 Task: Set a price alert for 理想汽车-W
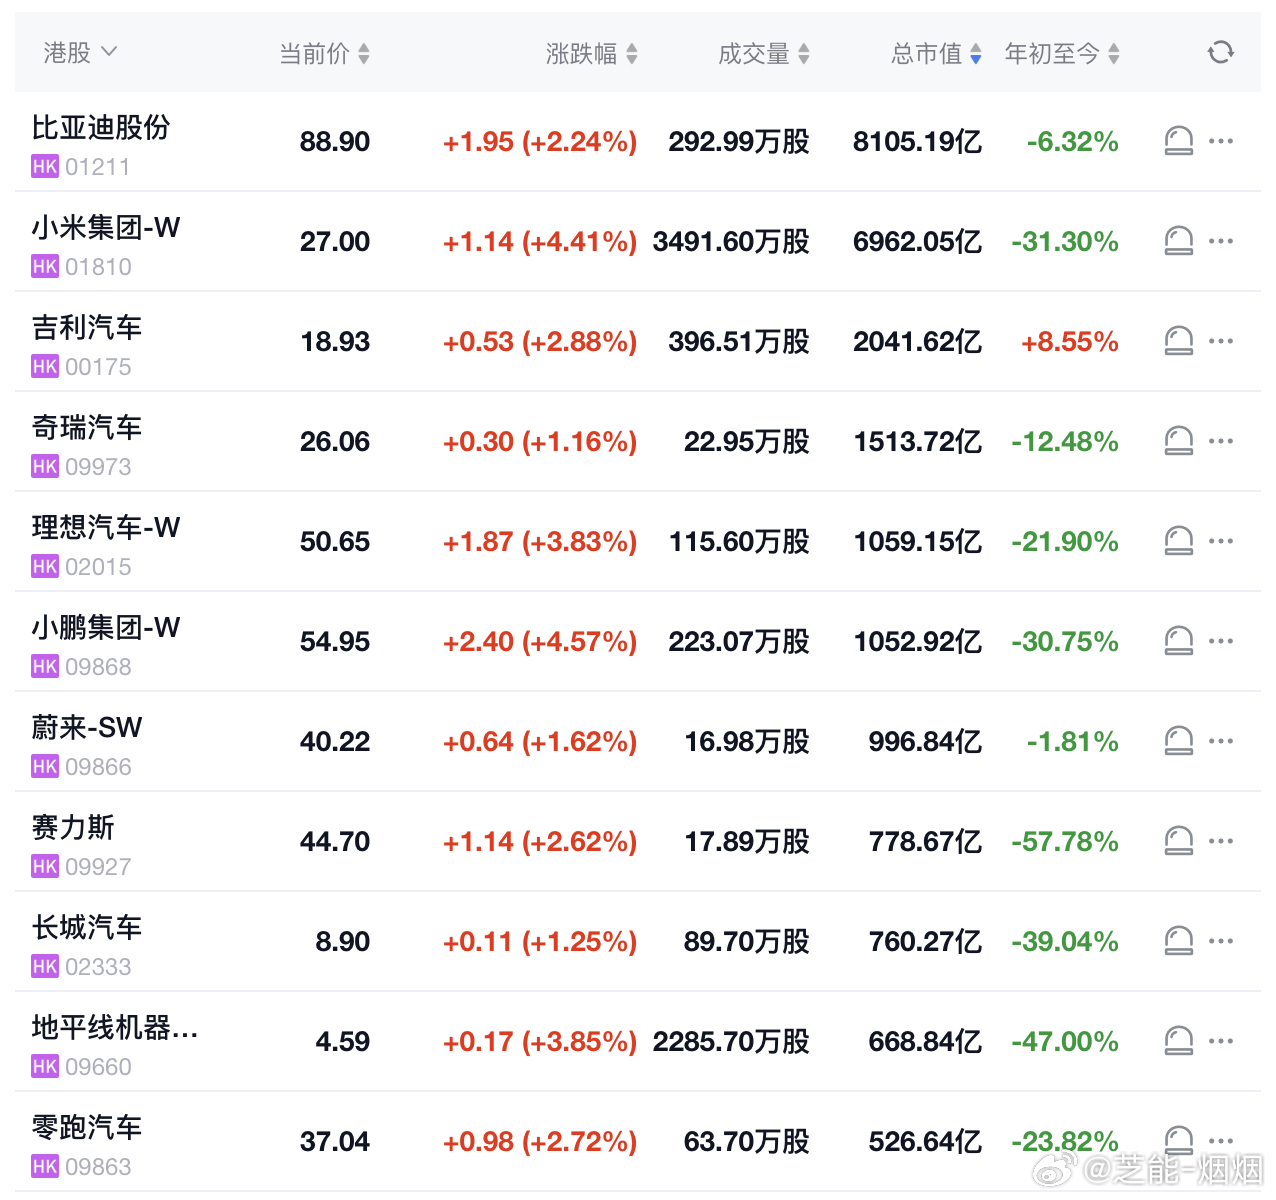click(x=1179, y=541)
